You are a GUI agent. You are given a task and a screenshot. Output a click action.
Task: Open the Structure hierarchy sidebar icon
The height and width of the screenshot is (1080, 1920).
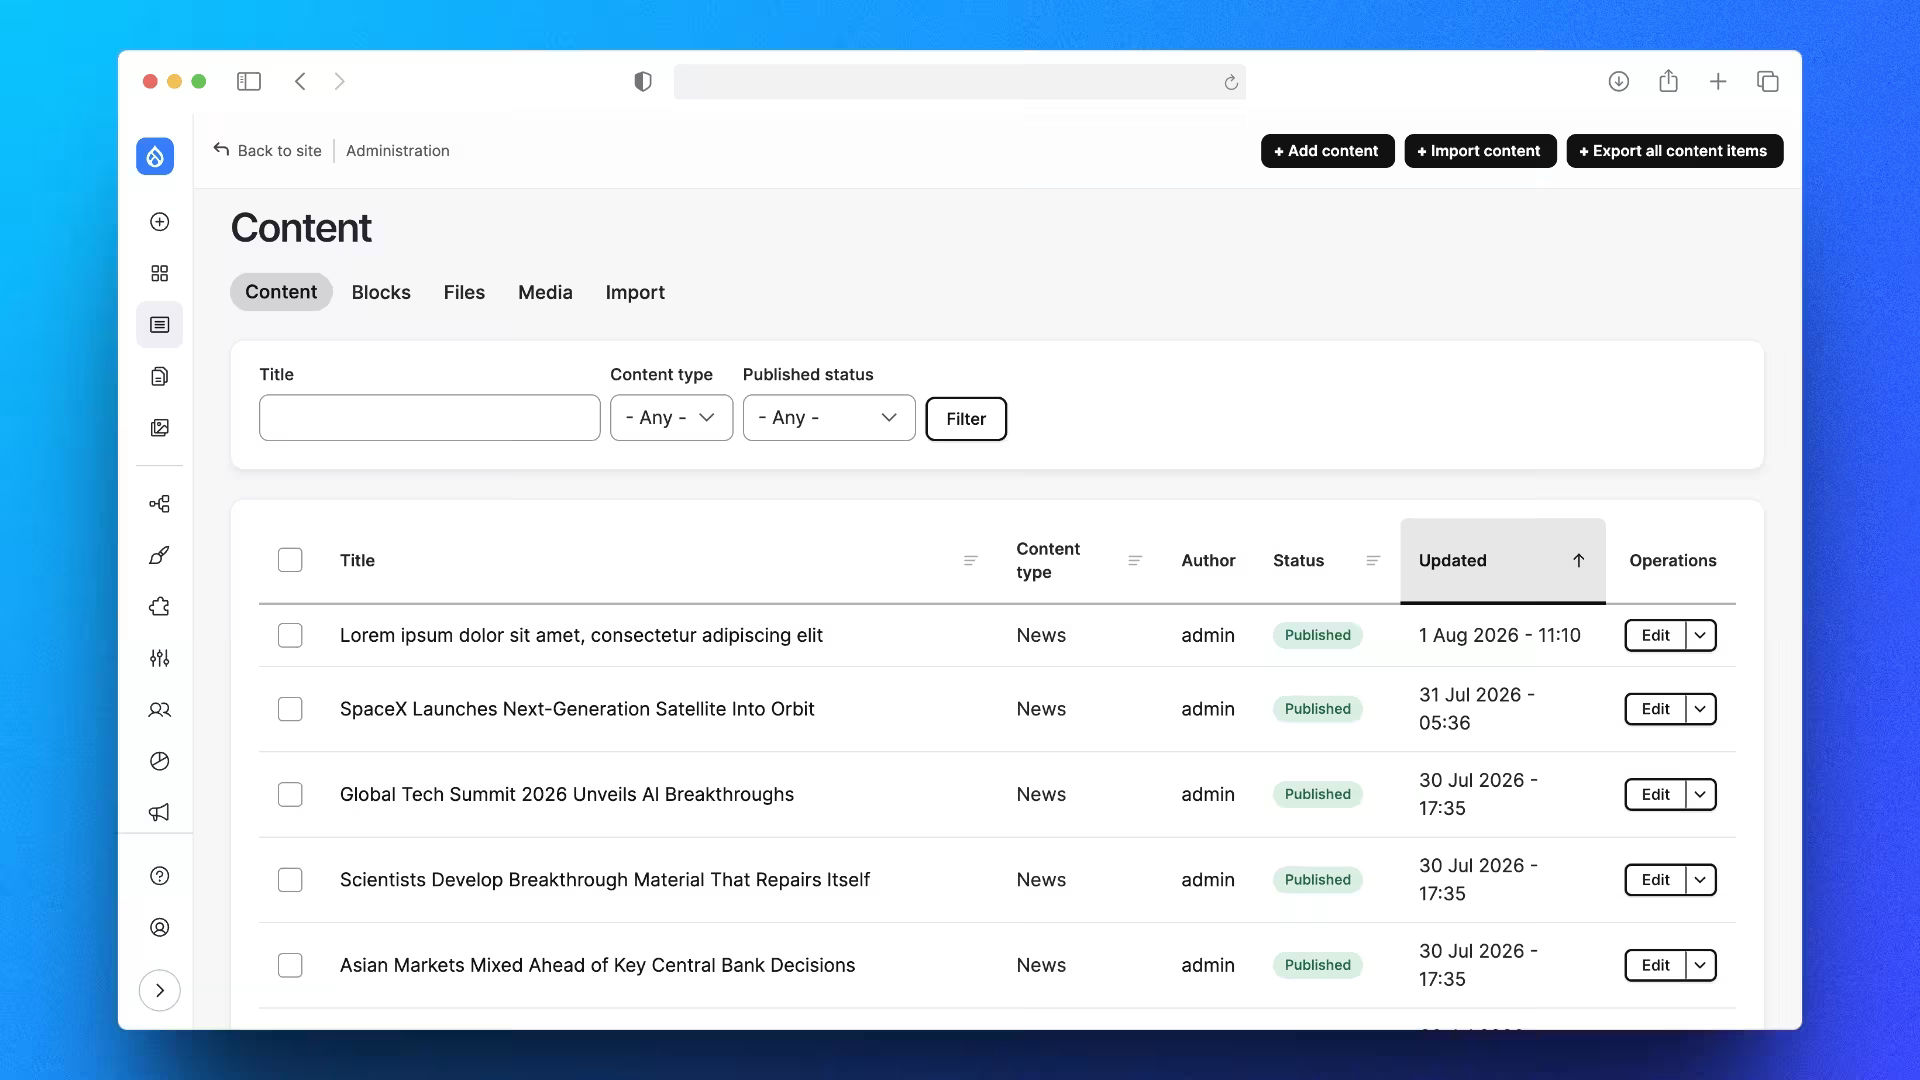[159, 504]
